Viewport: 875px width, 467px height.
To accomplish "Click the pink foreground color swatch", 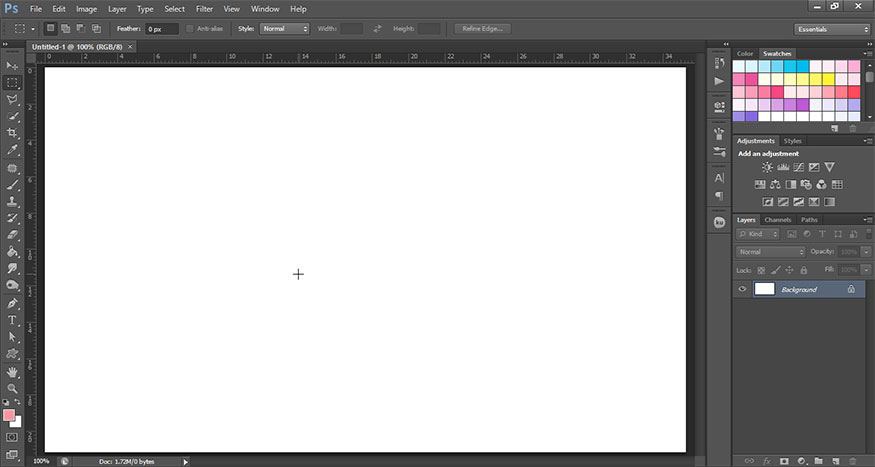I will click(x=8, y=415).
